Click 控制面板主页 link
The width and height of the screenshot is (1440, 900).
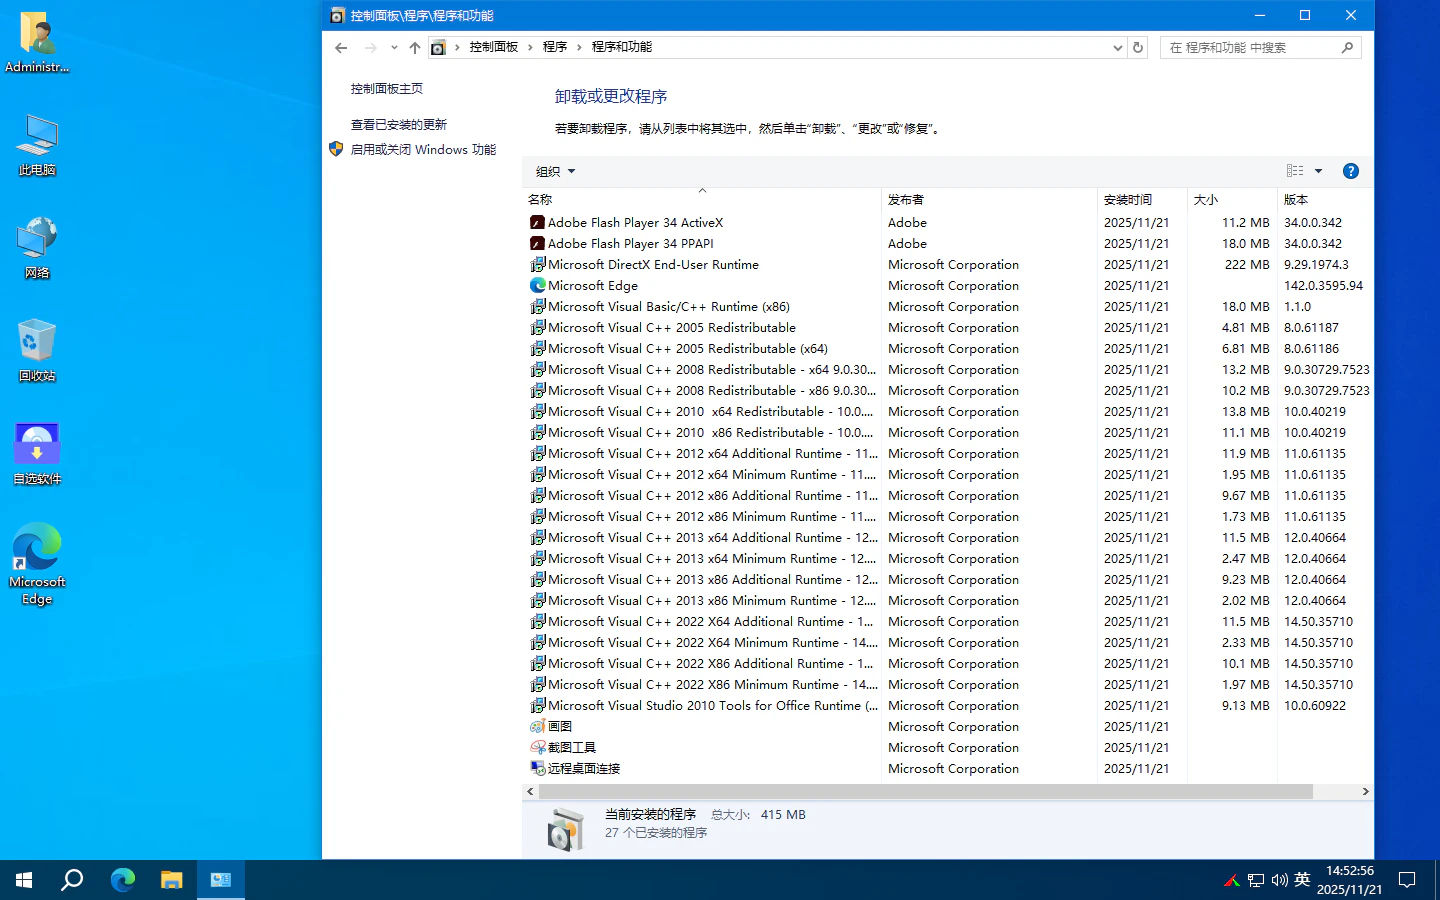[386, 89]
